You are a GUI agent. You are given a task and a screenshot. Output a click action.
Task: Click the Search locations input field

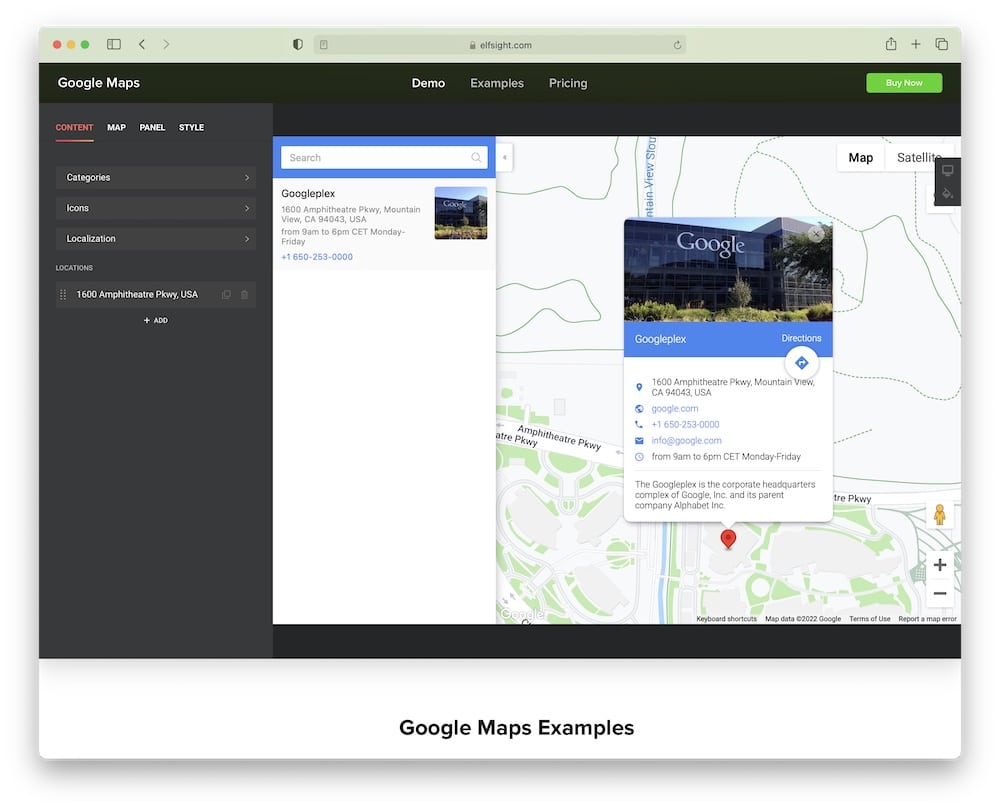(384, 158)
